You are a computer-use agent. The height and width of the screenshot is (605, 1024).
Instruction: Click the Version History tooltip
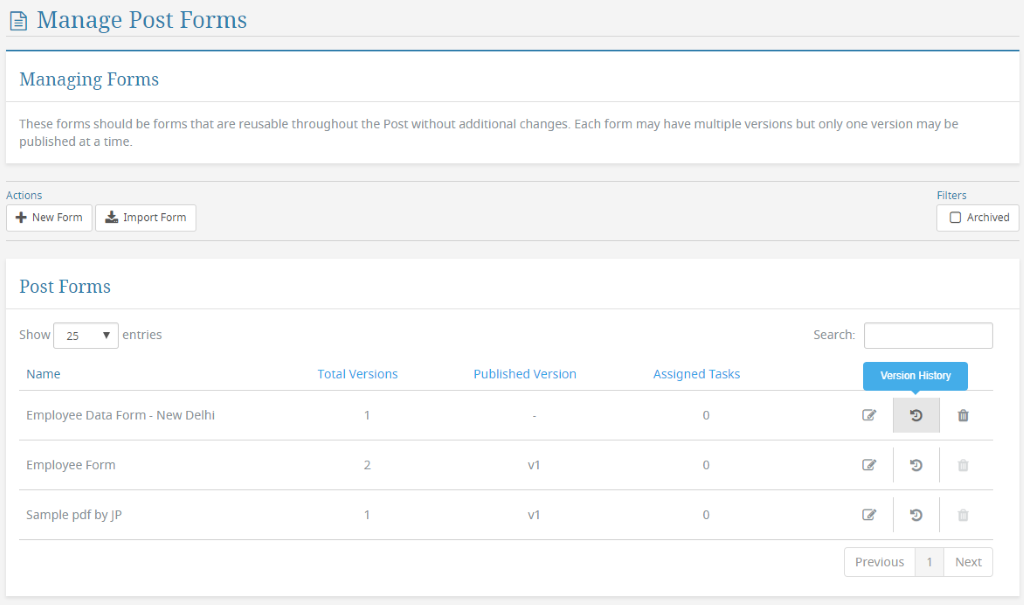(915, 376)
